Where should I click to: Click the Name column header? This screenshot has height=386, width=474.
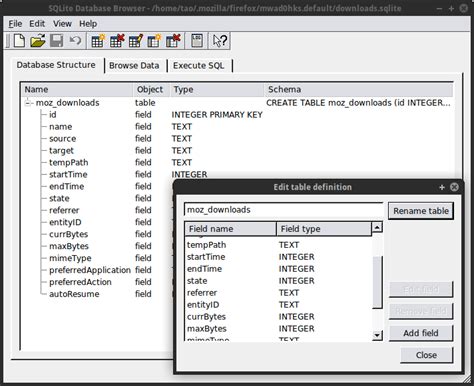pos(77,90)
